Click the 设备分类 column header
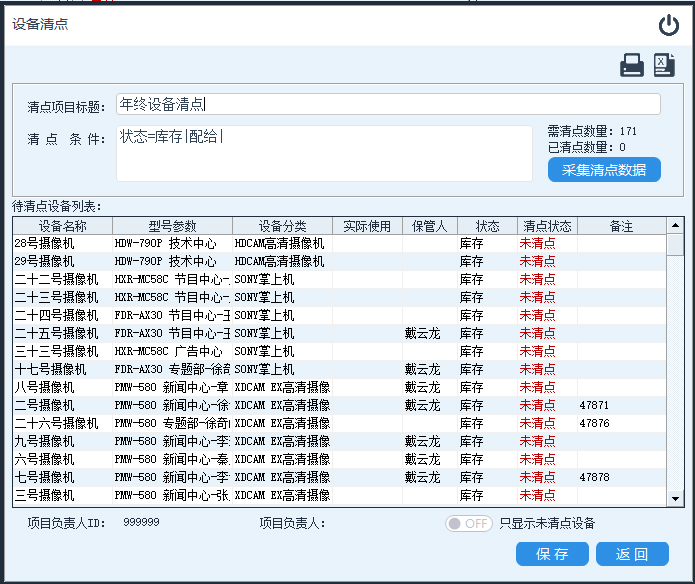 tap(282, 226)
